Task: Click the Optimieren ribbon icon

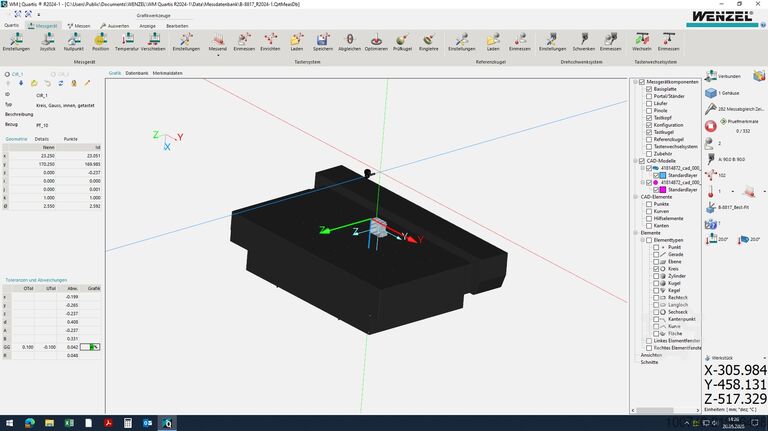Action: click(x=376, y=42)
